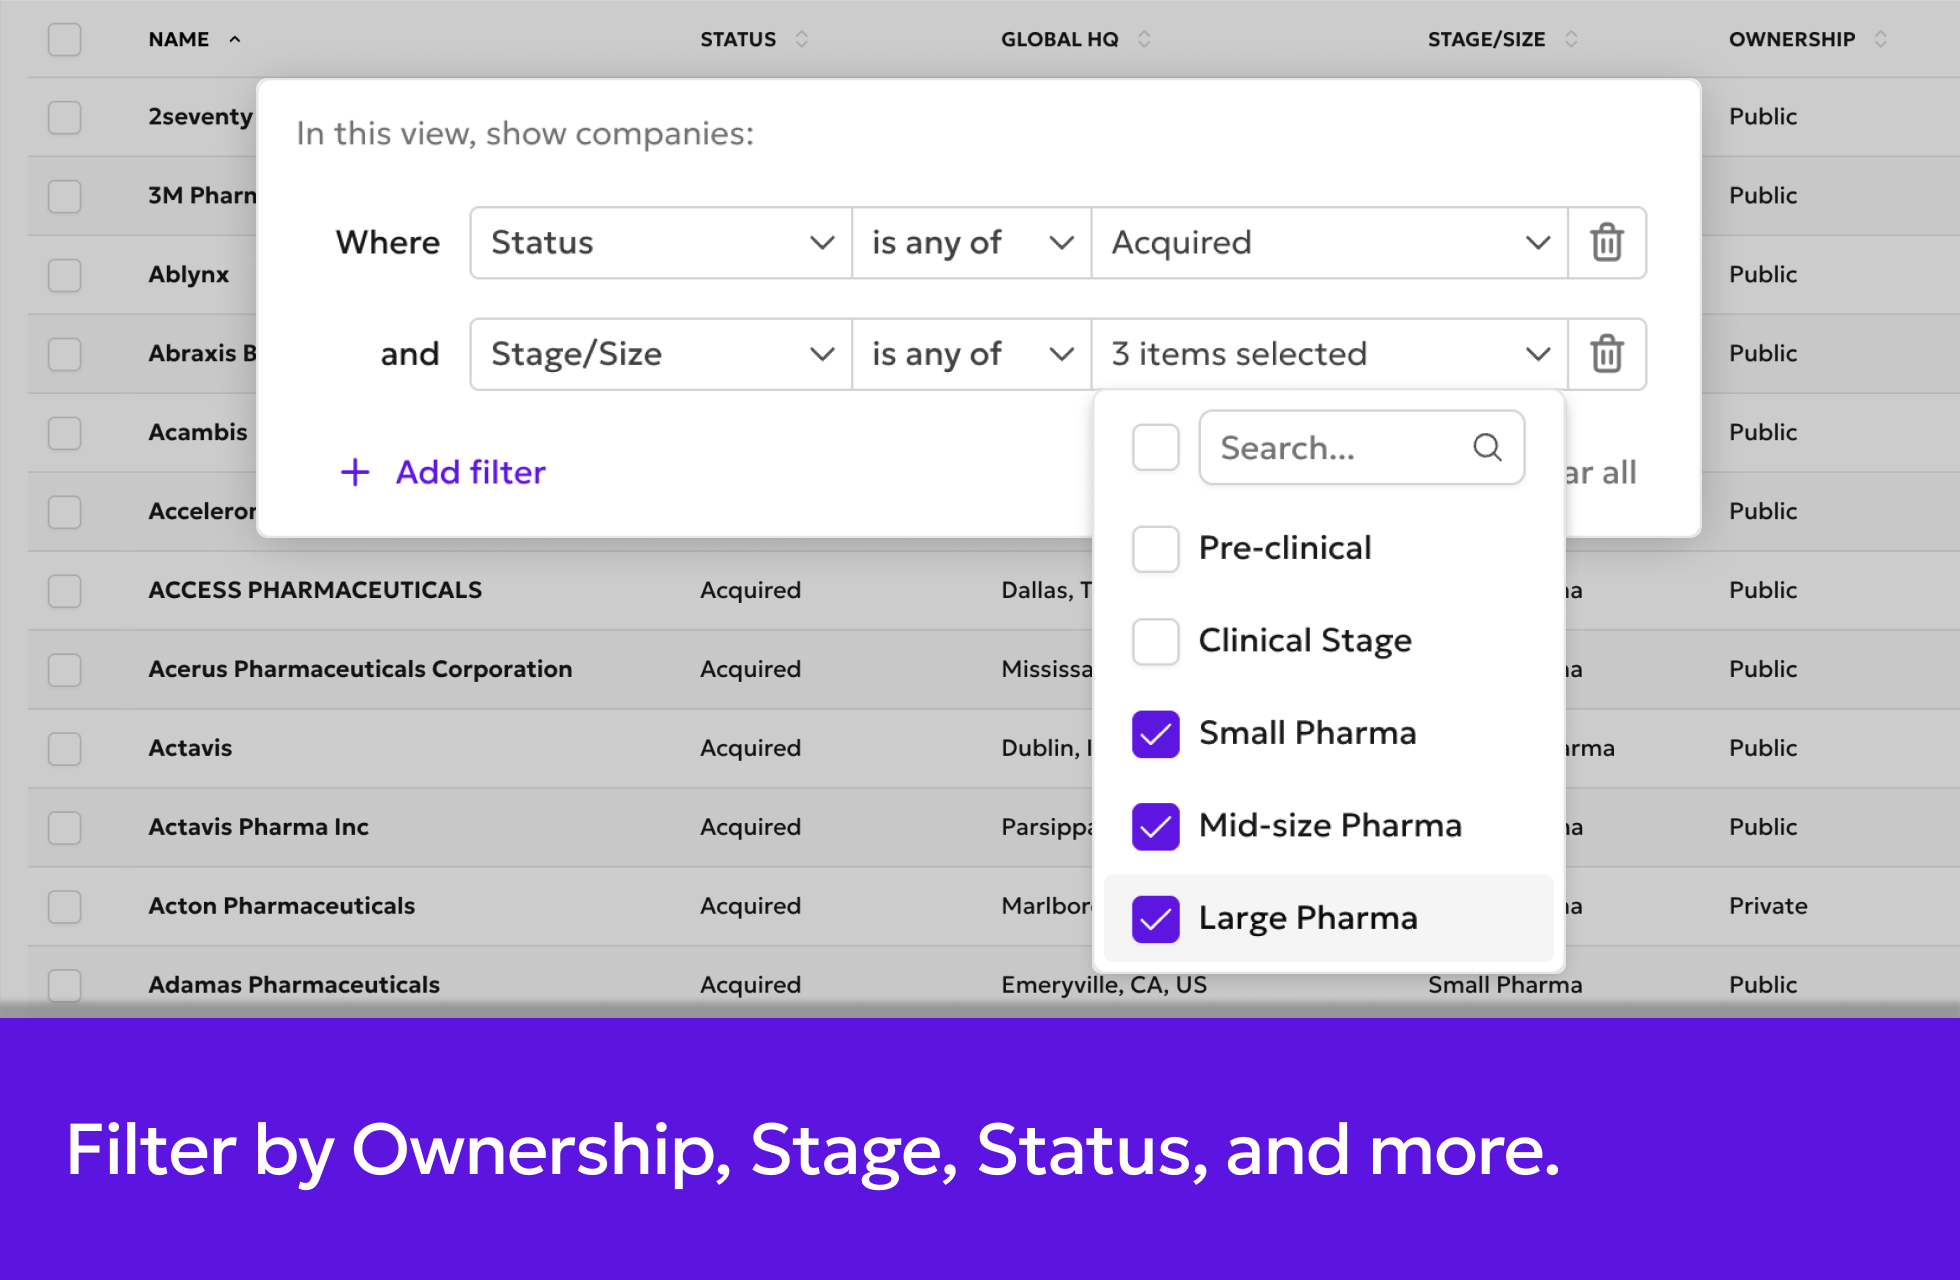The image size is (1960, 1280).
Task: Sort the Global HQ column via its arrows
Action: (x=1144, y=39)
